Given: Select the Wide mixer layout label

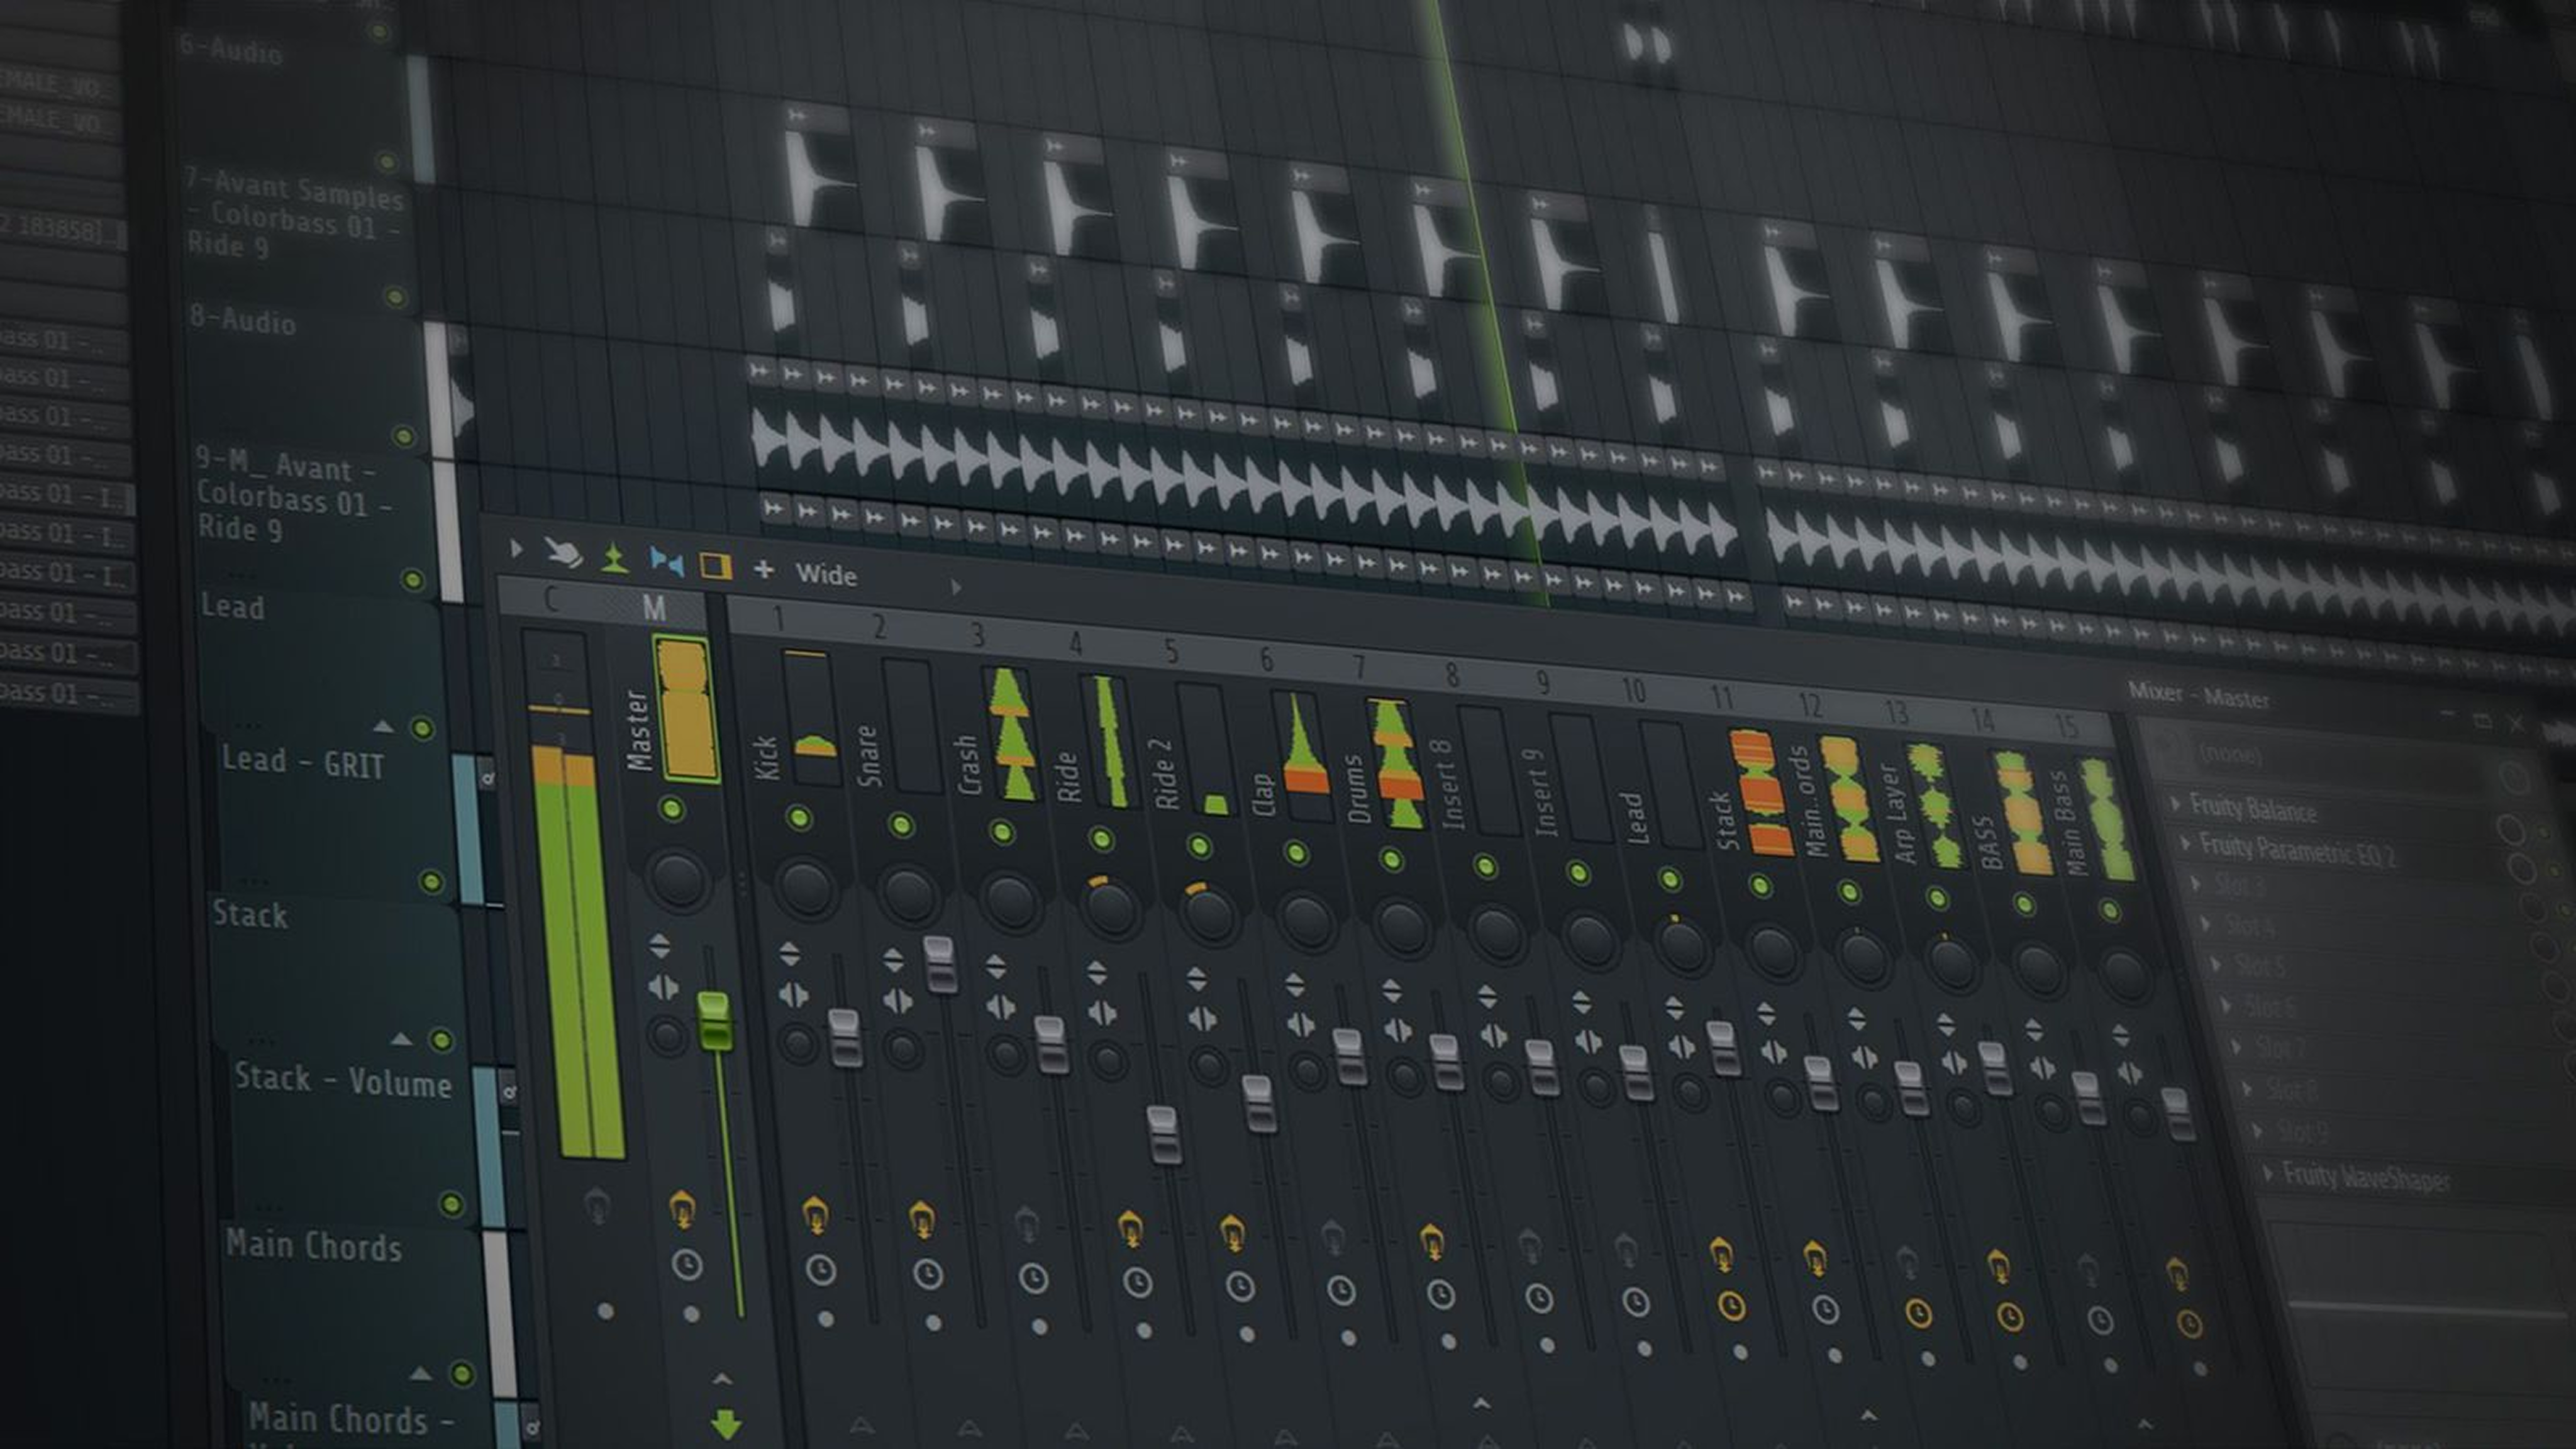Looking at the screenshot, I should tap(826, 574).
